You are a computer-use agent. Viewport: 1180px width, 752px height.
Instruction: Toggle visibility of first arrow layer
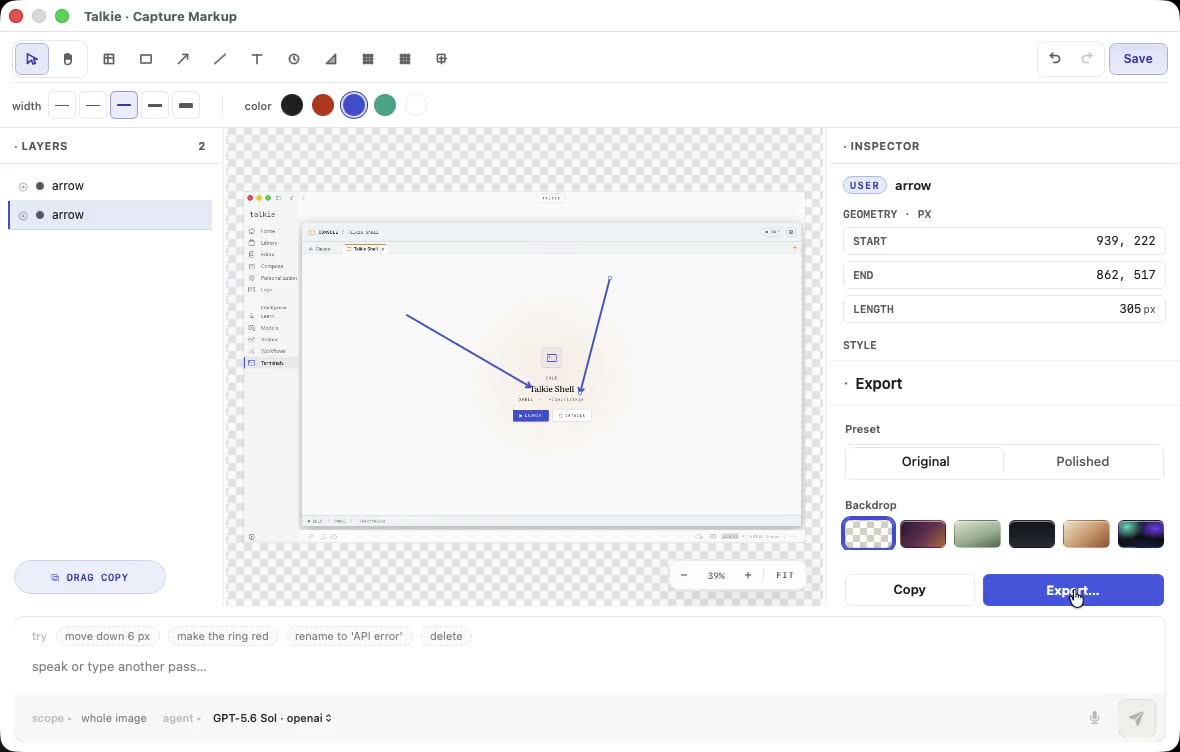[x=23, y=186]
